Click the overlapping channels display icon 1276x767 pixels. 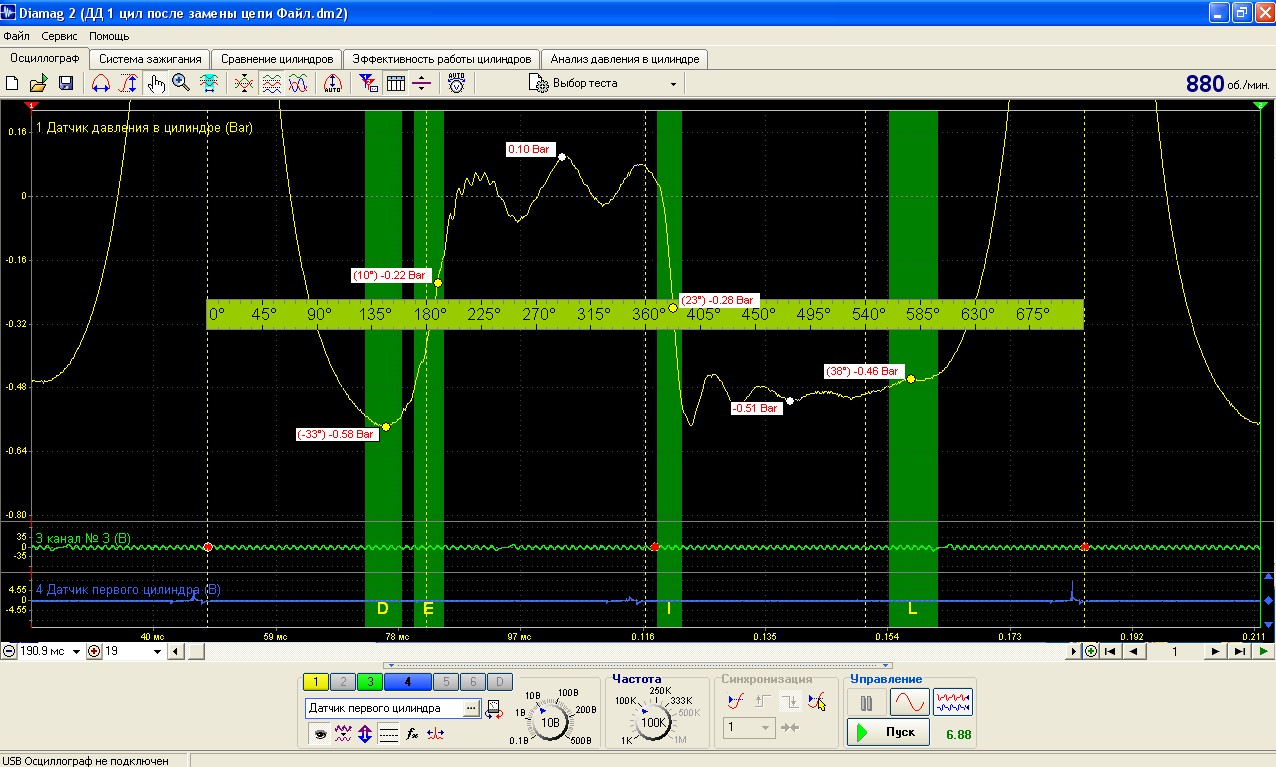coord(244,84)
